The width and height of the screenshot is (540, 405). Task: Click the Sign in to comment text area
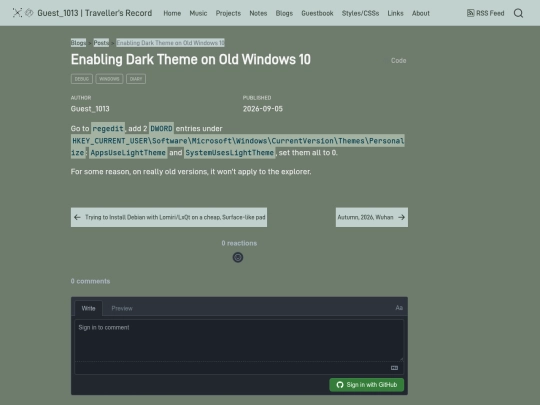(x=239, y=340)
